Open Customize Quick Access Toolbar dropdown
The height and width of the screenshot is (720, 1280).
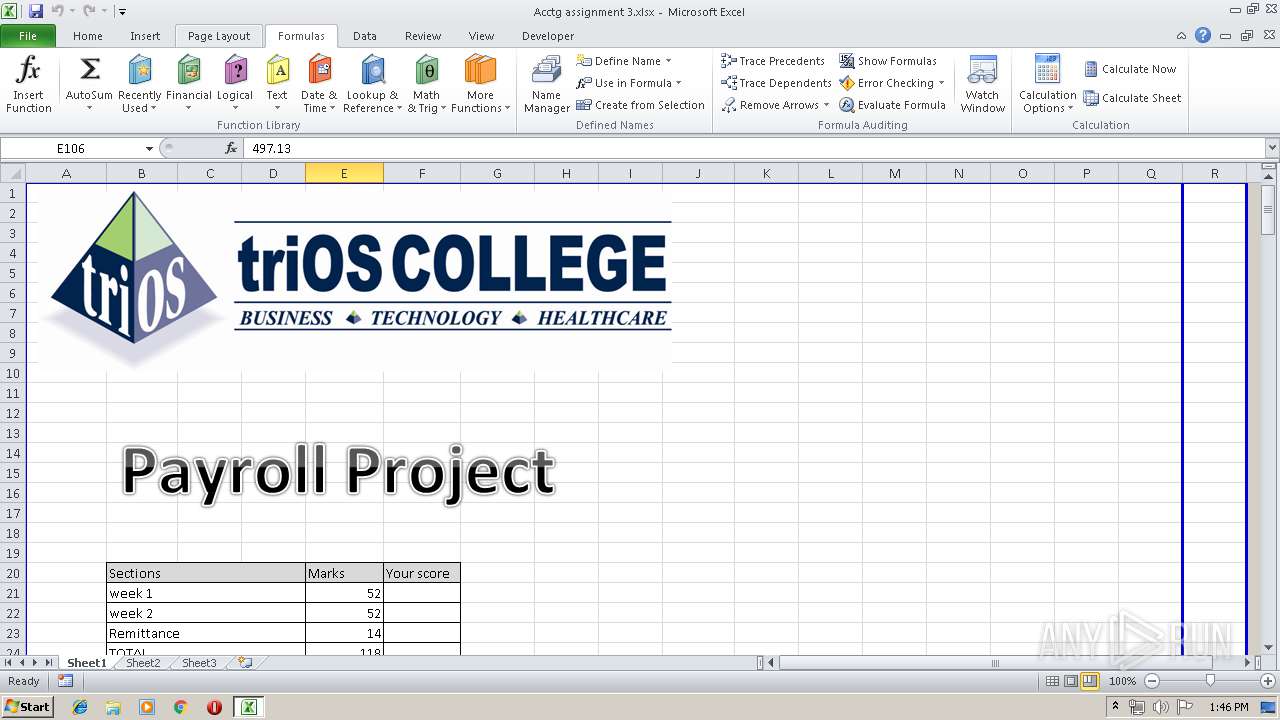(x=122, y=12)
